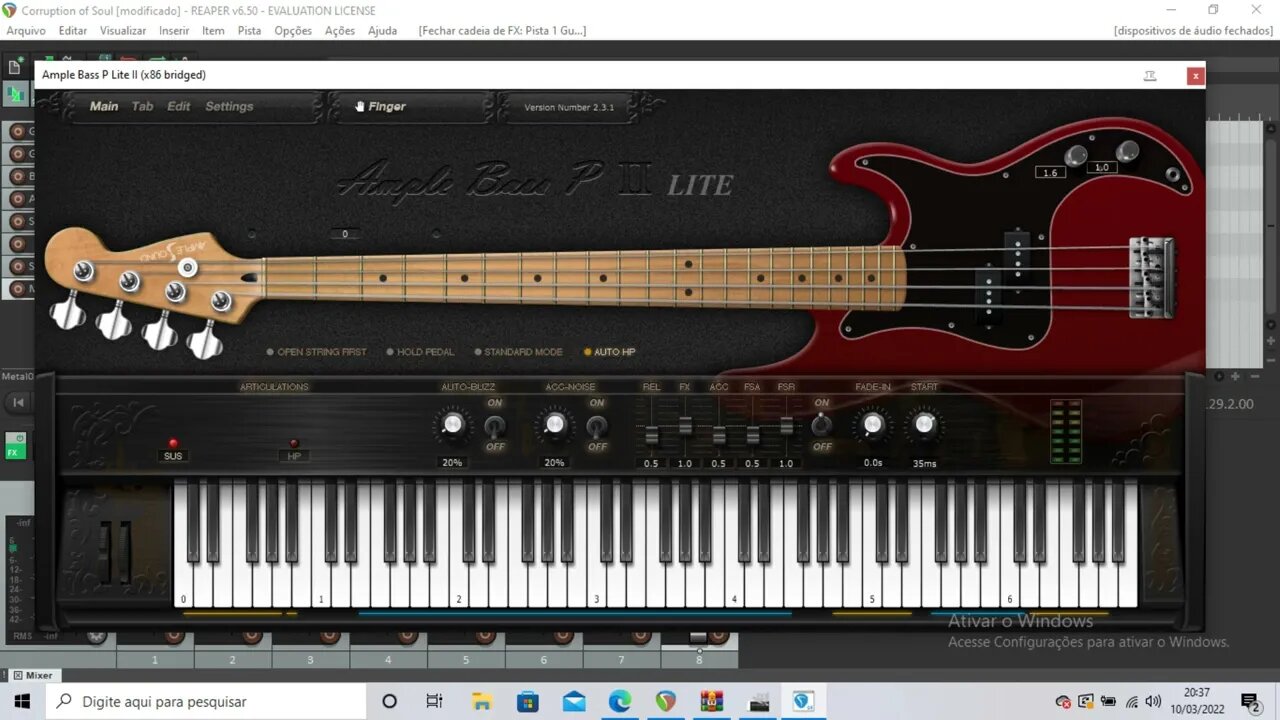The width and height of the screenshot is (1280, 720).
Task: Click the Windows search box
Action: (206, 701)
